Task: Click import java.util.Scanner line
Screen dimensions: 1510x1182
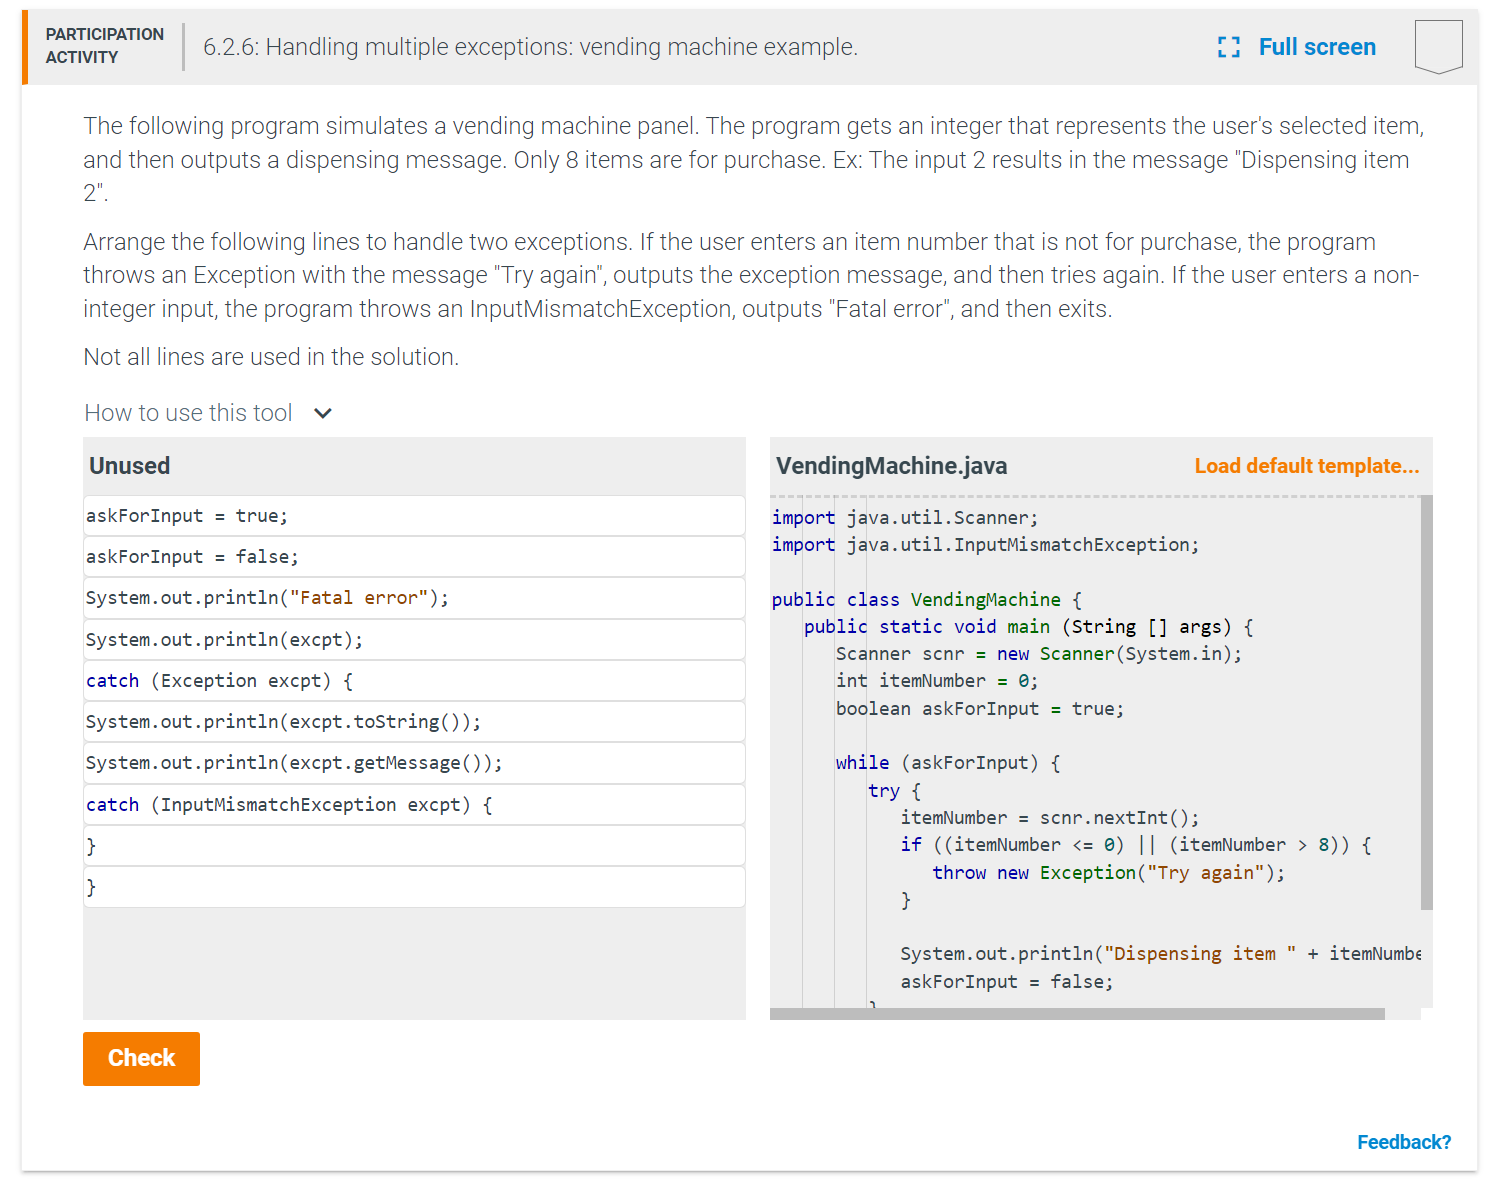Action: (905, 518)
